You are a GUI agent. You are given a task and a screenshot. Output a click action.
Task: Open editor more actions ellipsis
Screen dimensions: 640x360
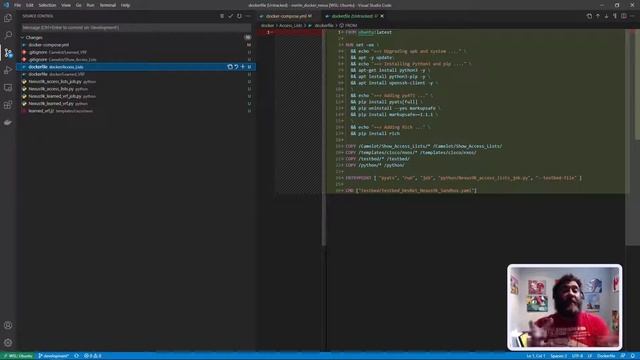pos(632,16)
